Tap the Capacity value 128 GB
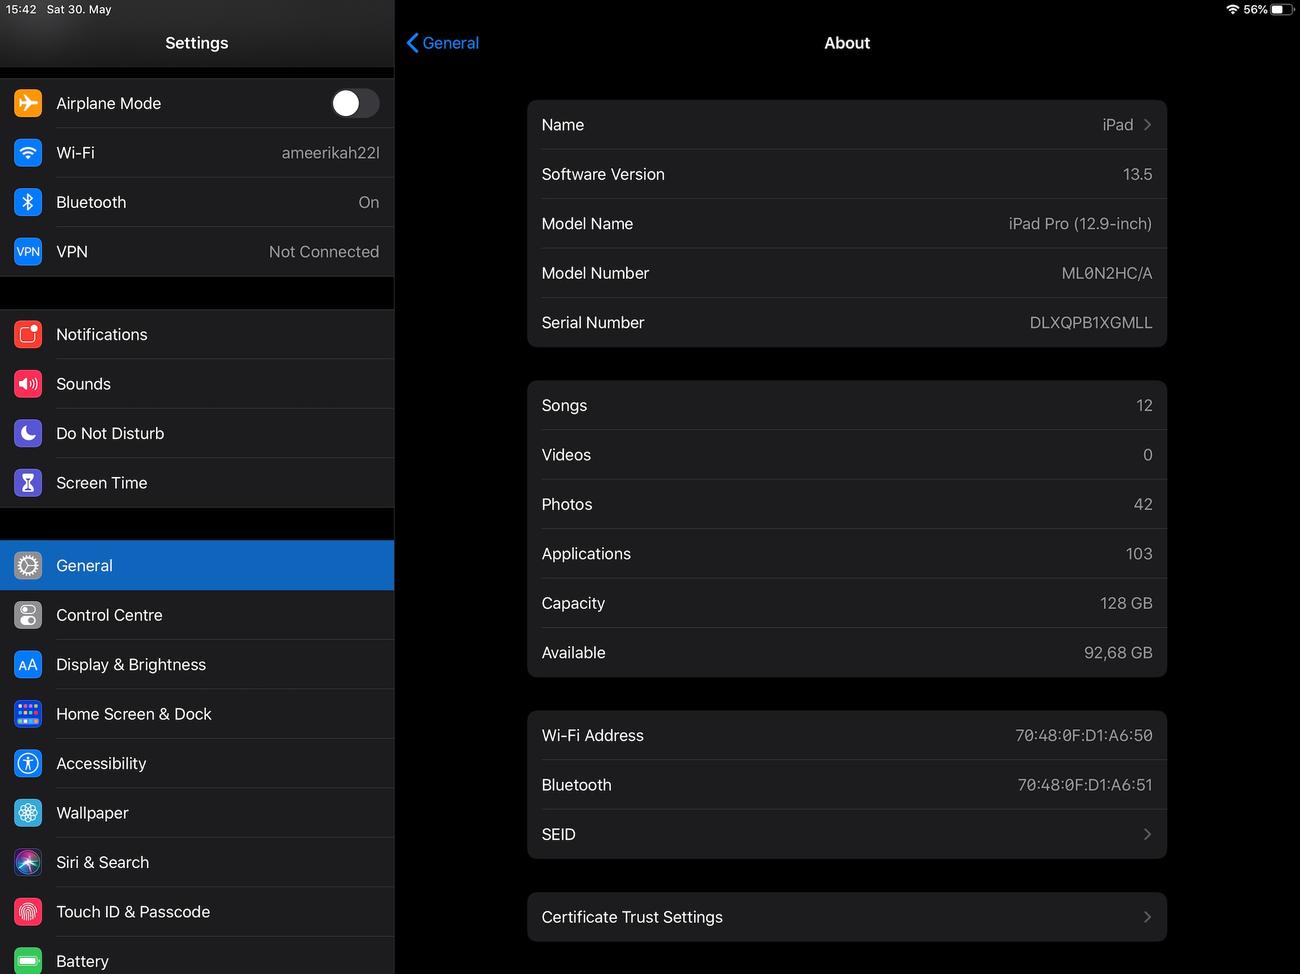 (x=1126, y=603)
